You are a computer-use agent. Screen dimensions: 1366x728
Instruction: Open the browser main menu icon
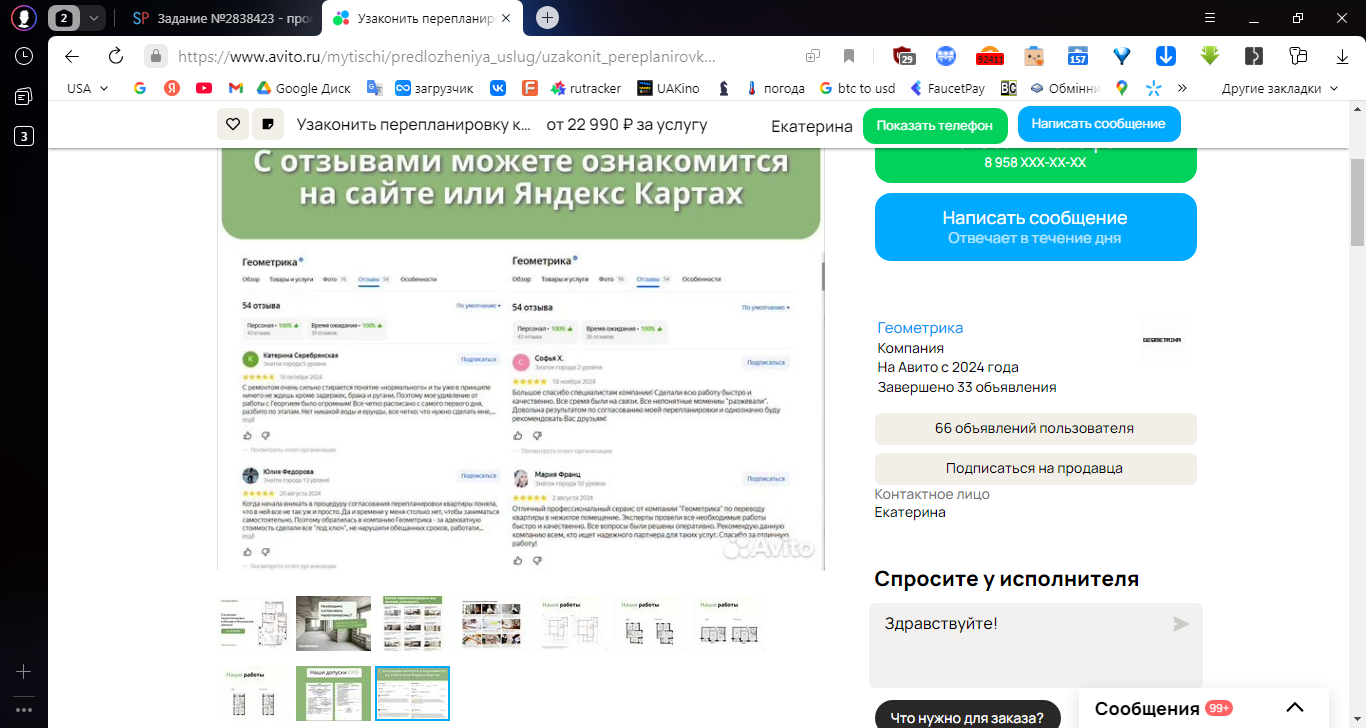coord(1211,18)
